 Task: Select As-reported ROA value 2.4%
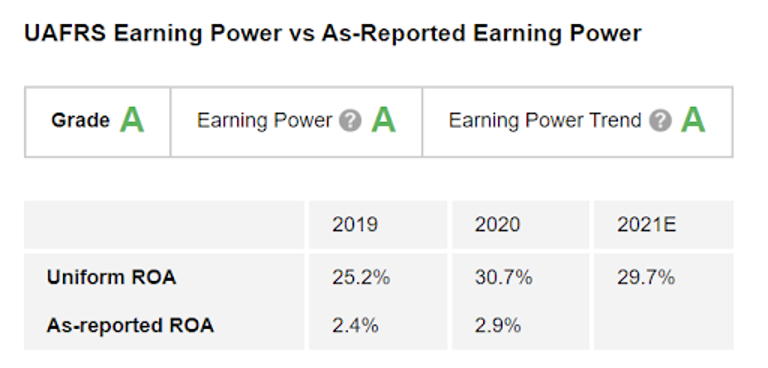355,326
